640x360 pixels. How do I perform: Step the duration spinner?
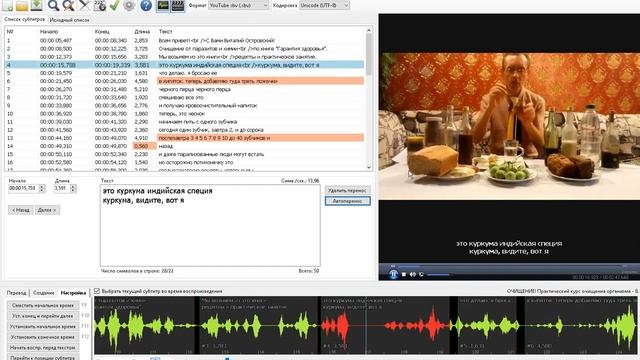73,188
